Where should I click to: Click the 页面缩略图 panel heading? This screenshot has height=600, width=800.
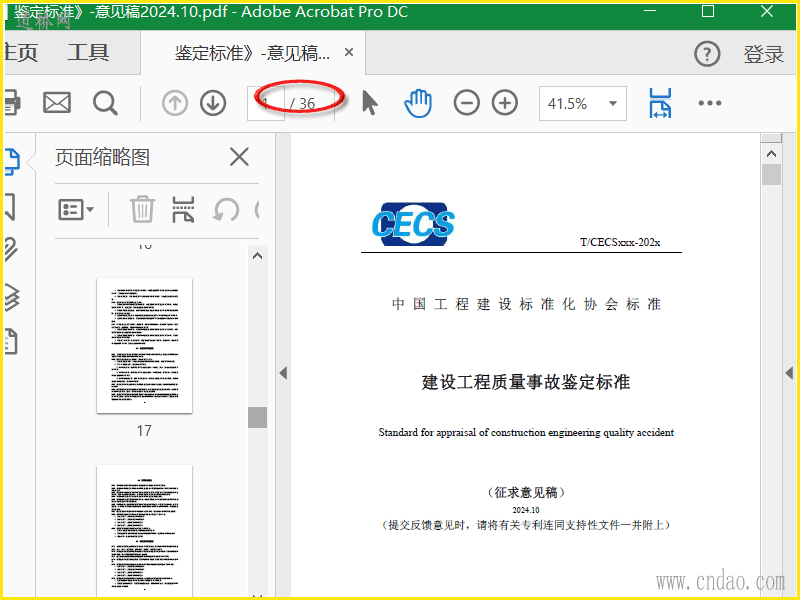coord(103,157)
